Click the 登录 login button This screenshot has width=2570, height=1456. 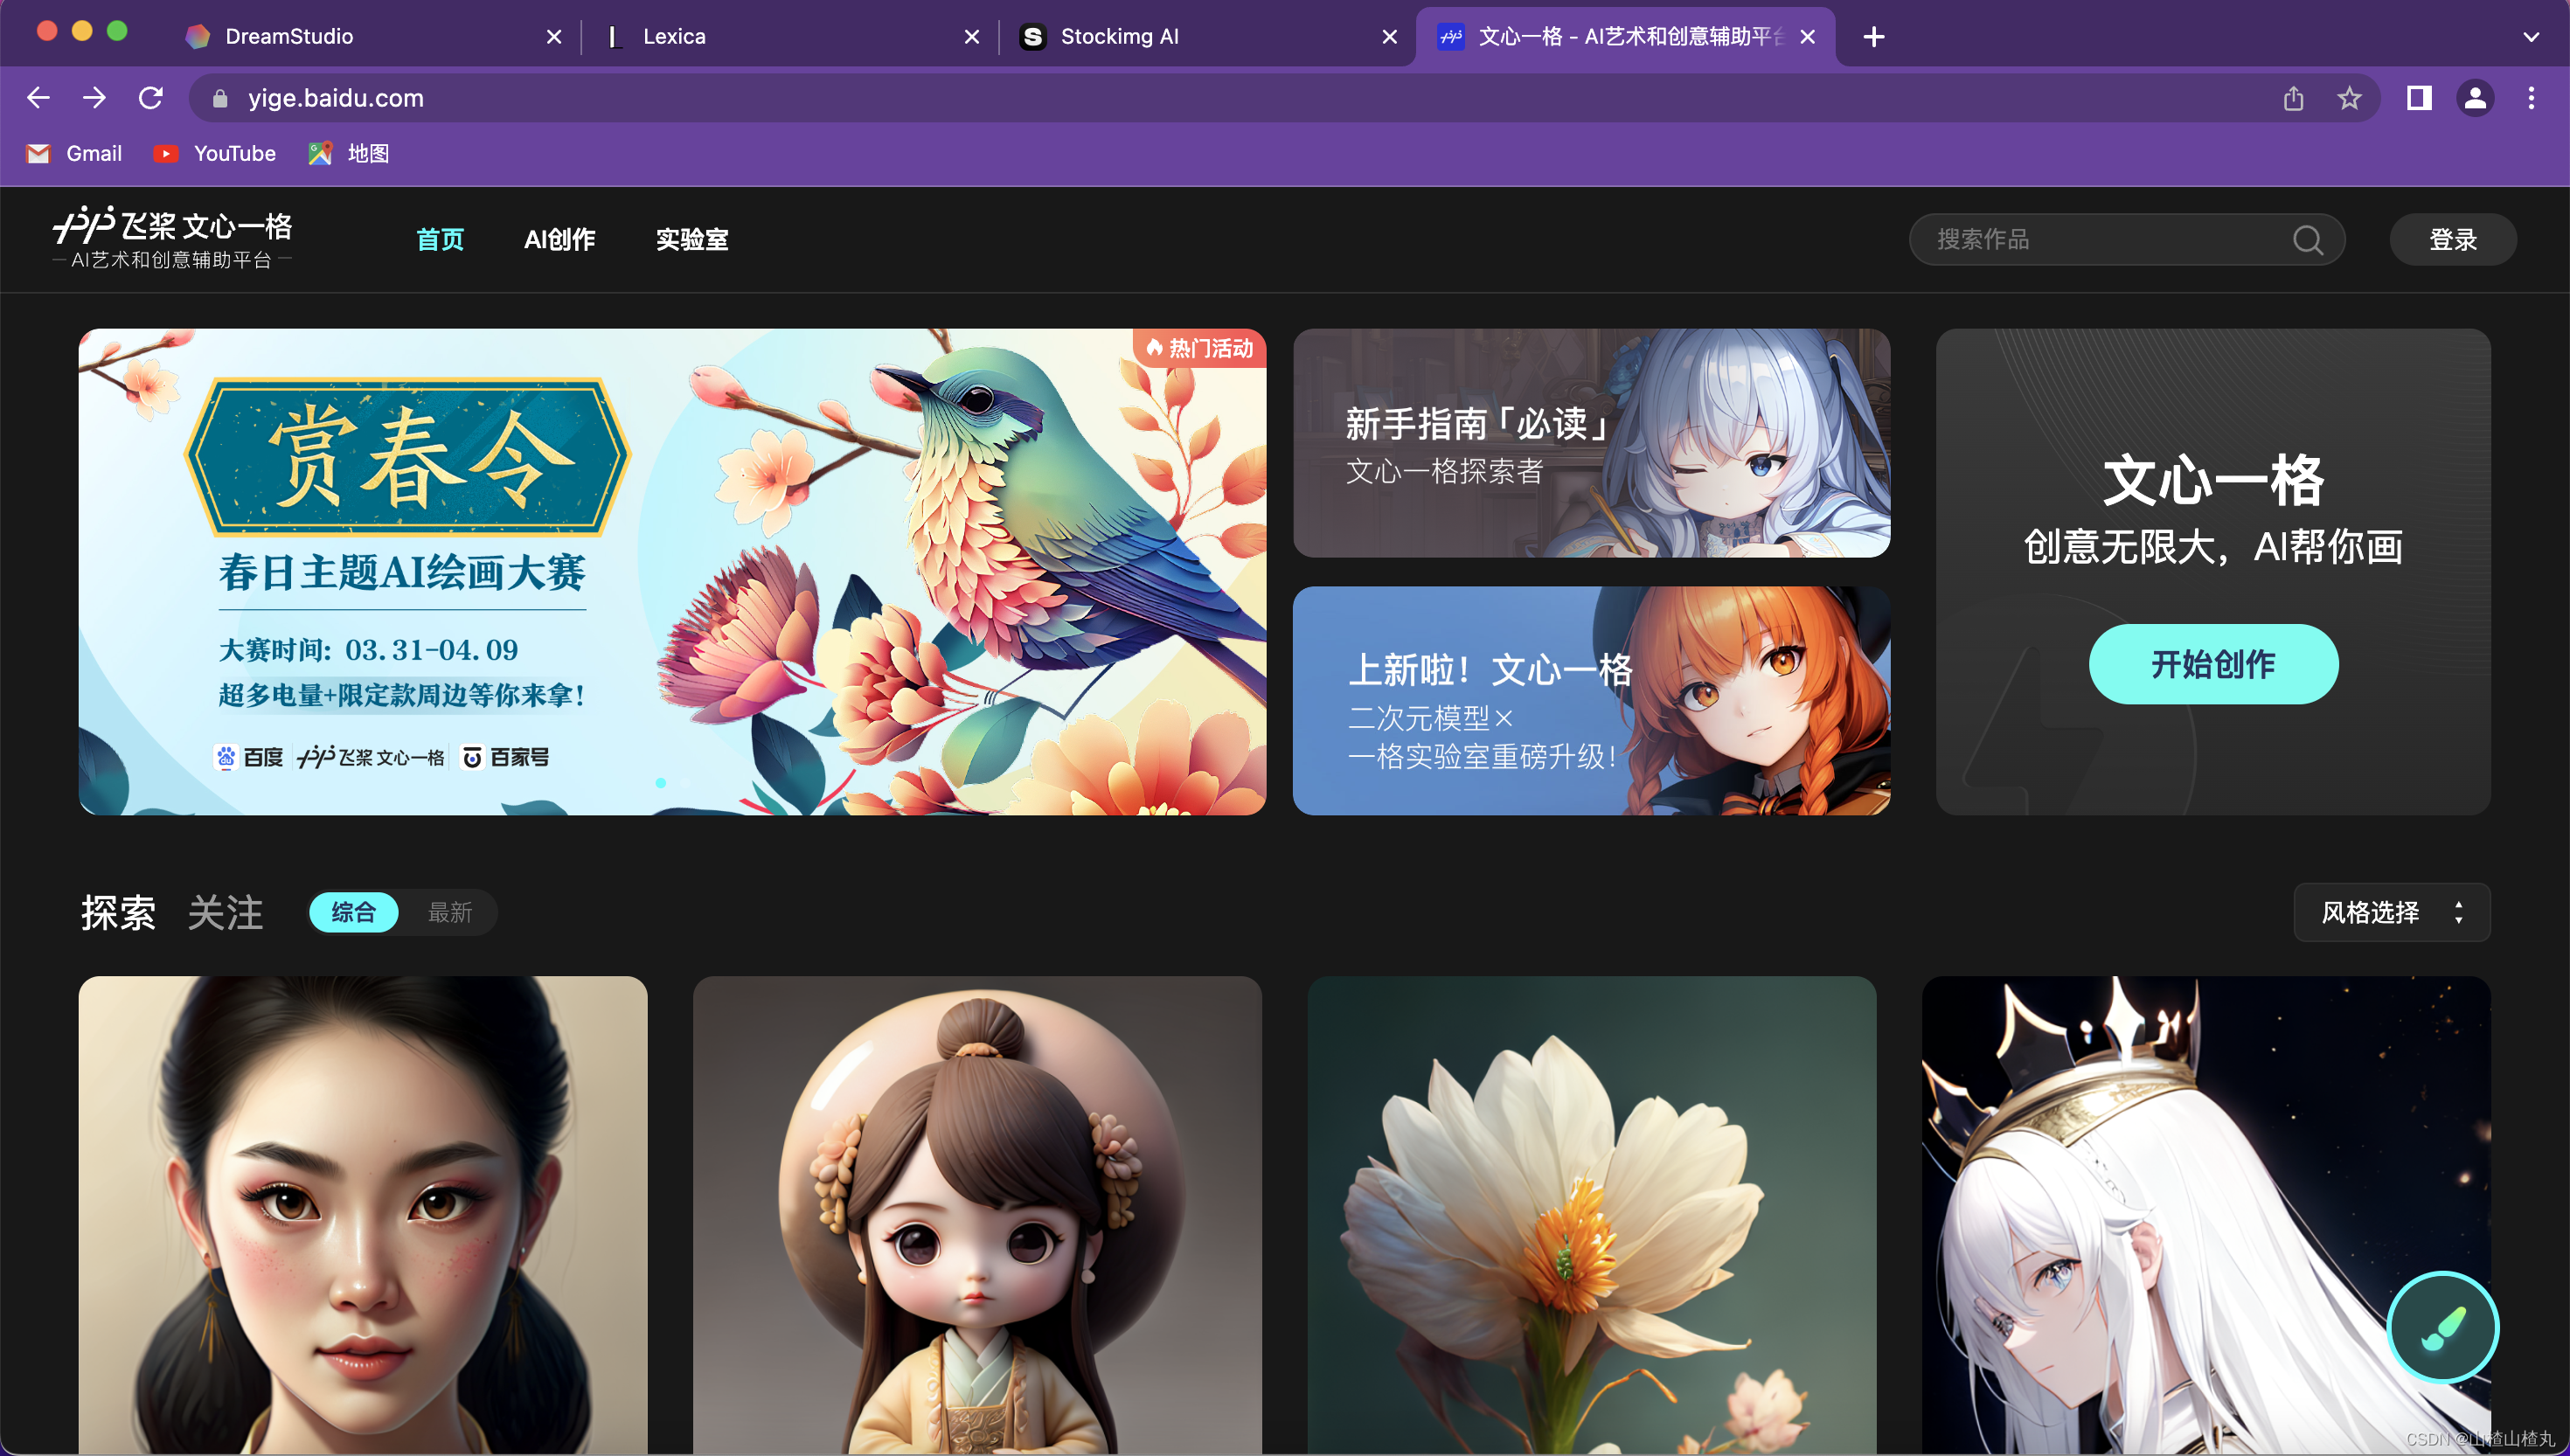tap(2453, 239)
